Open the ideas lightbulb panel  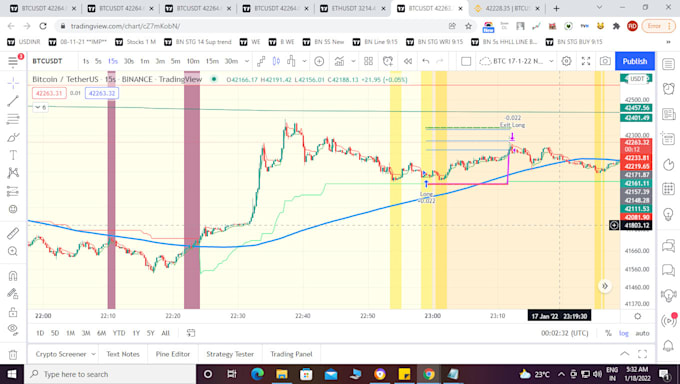[668, 214]
